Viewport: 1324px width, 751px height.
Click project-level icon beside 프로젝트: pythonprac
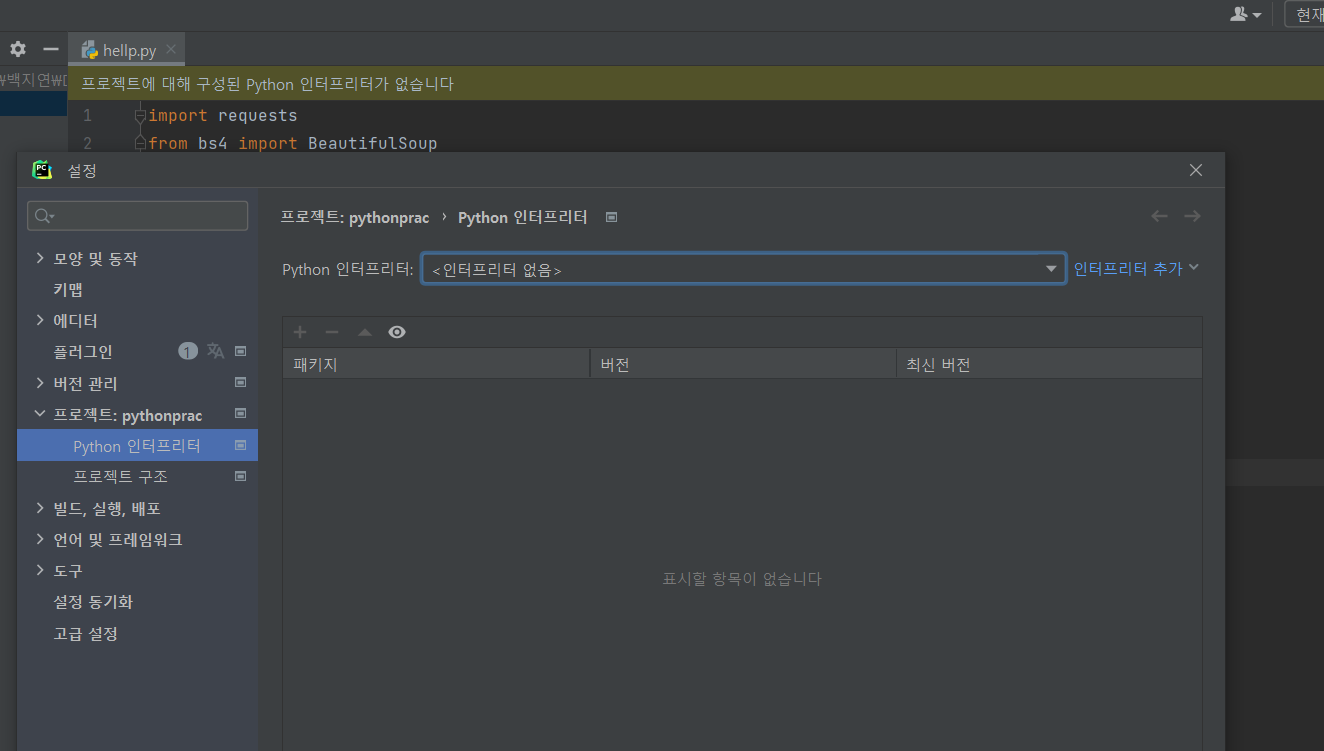(241, 413)
